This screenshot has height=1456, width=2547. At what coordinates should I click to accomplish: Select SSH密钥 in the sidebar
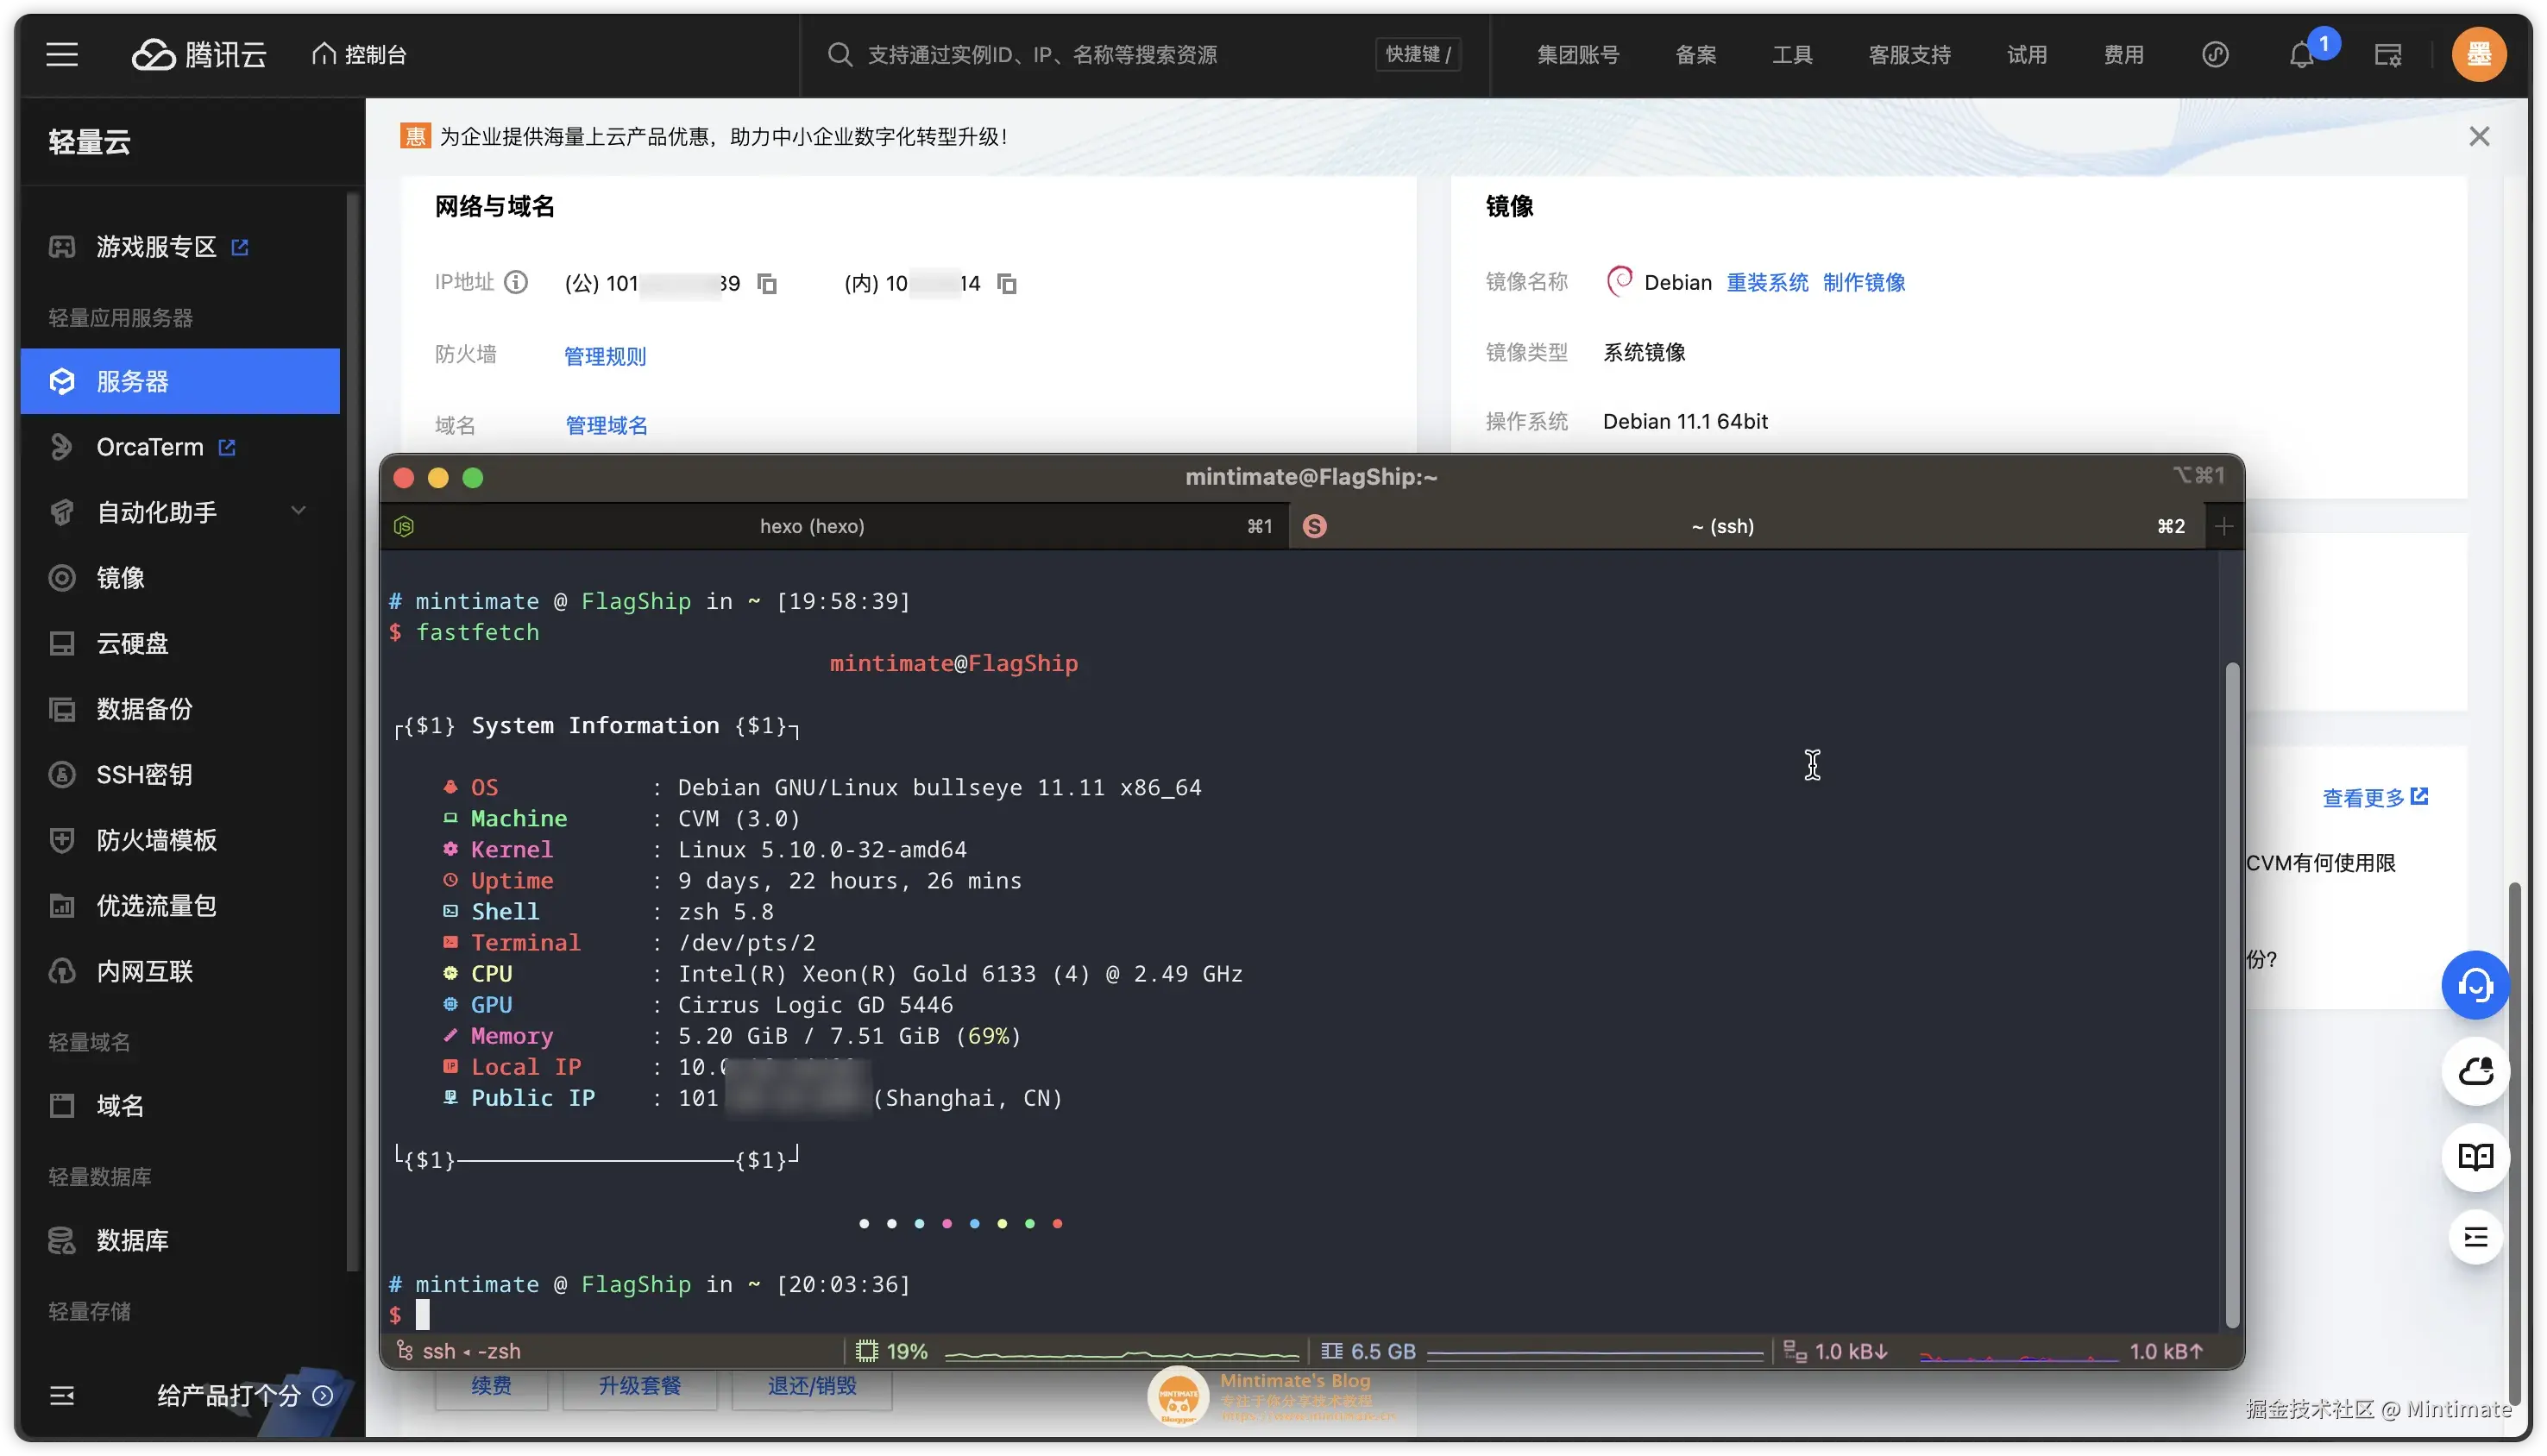coord(144,774)
